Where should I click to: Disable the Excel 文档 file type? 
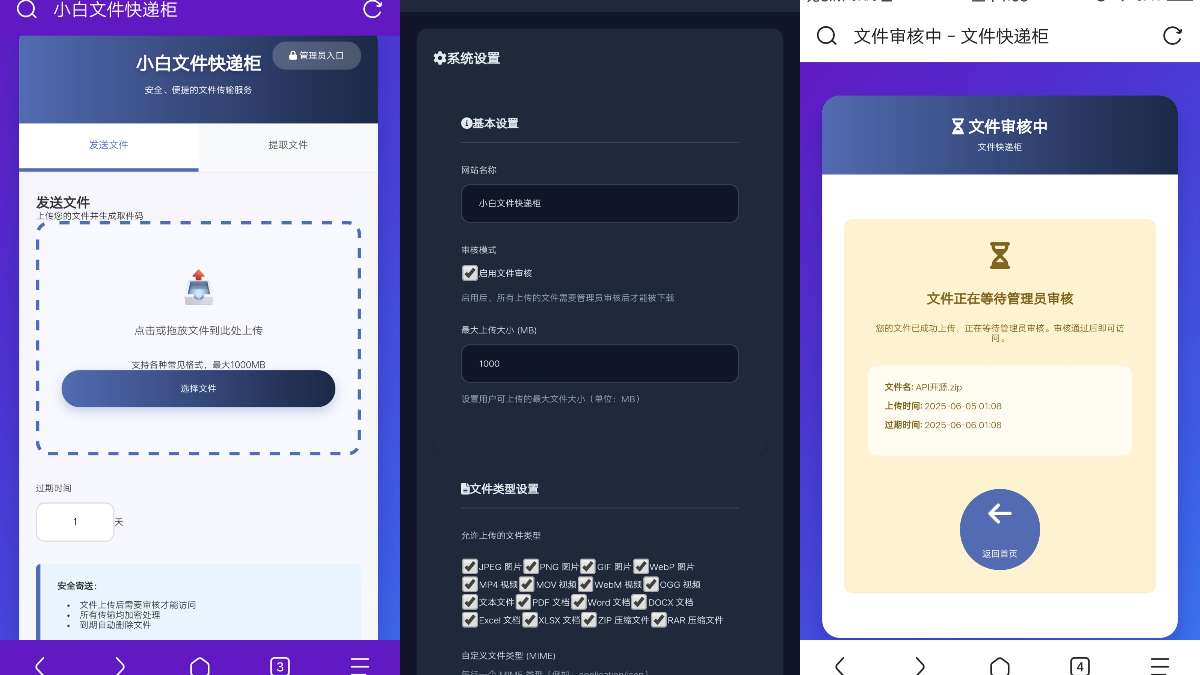(x=469, y=620)
